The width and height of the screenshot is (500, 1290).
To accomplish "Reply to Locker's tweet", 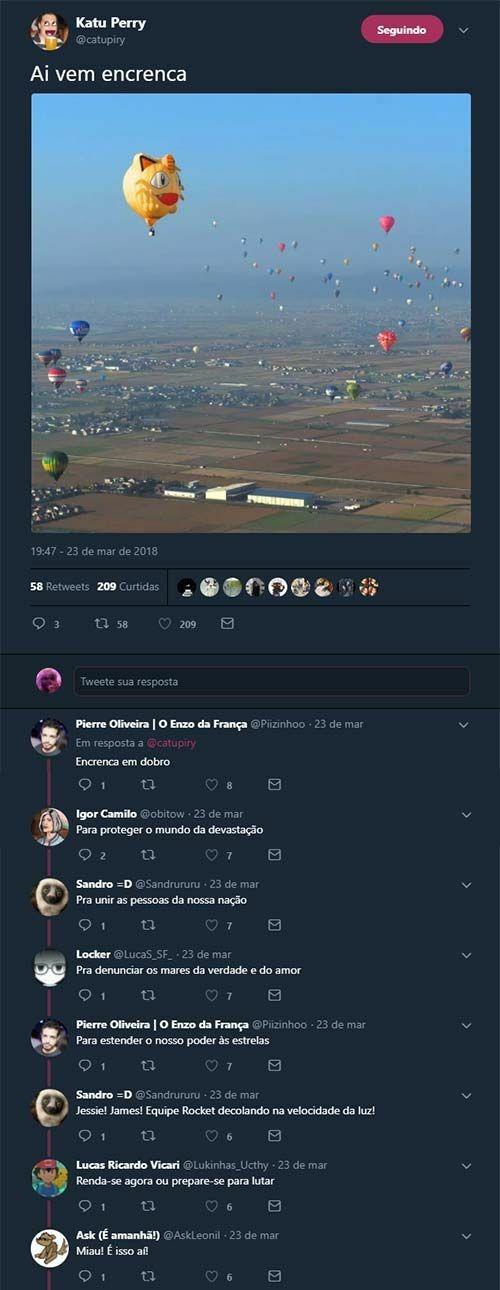I will coord(84,995).
